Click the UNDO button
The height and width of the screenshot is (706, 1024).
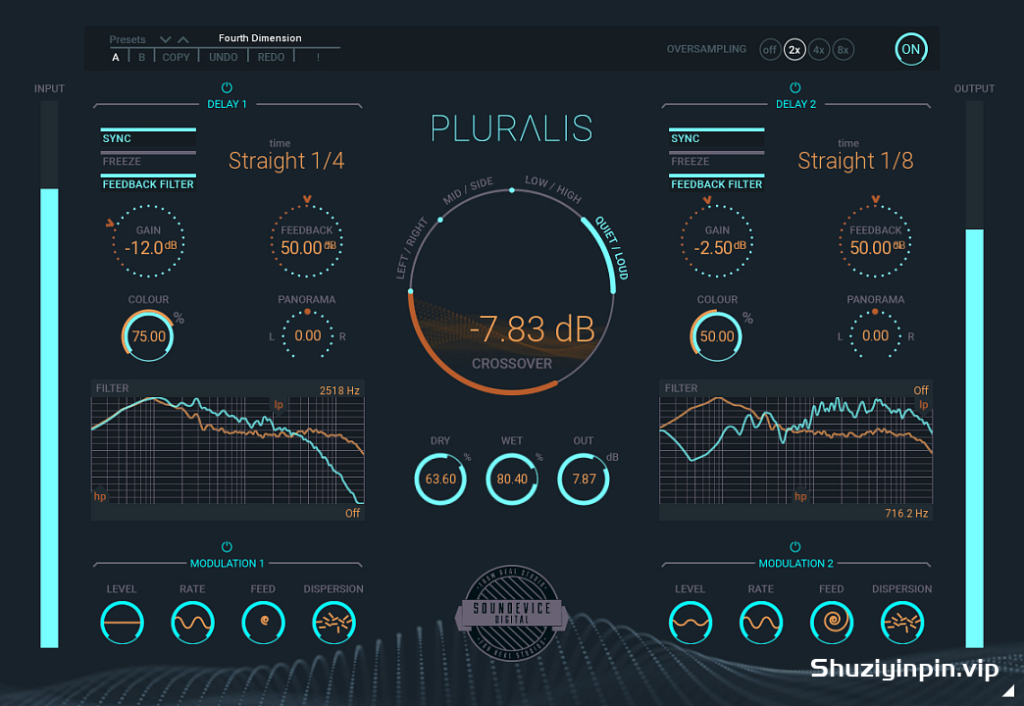223,57
